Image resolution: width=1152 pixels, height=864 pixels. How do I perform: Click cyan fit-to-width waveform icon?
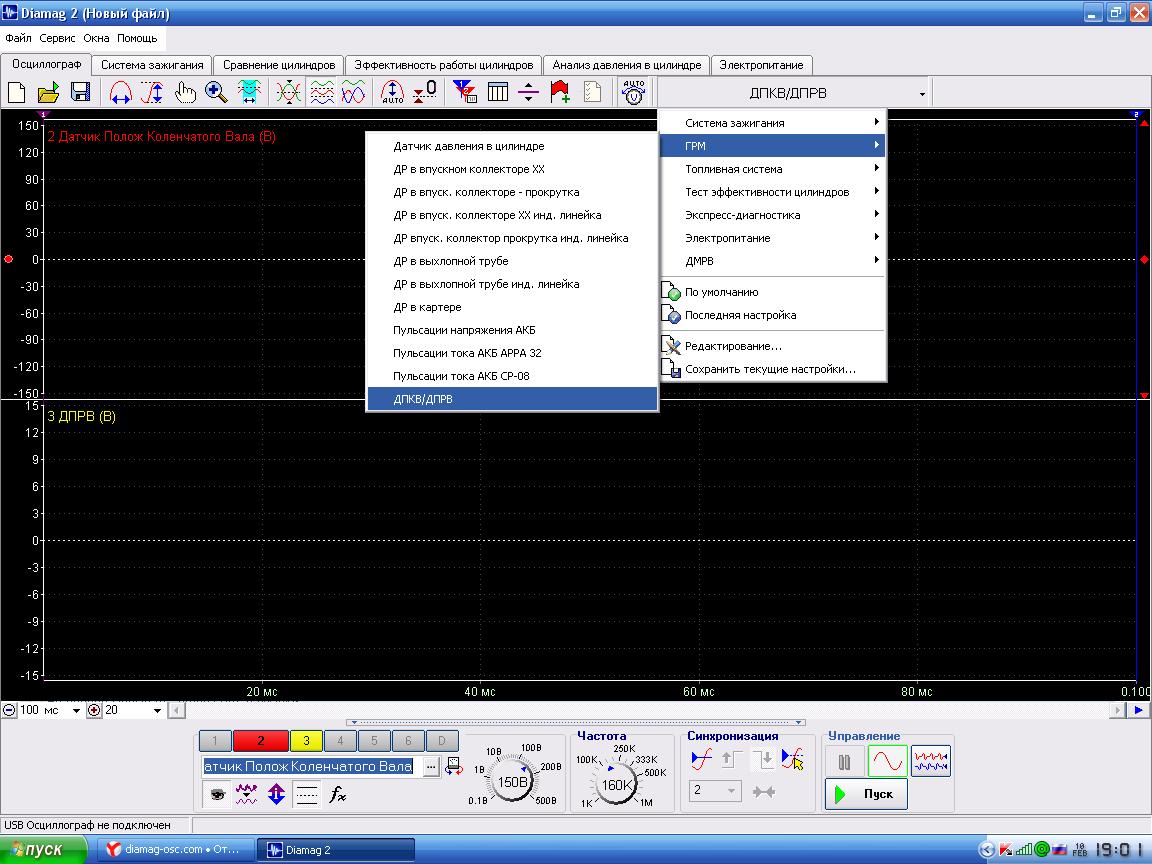pos(249,93)
